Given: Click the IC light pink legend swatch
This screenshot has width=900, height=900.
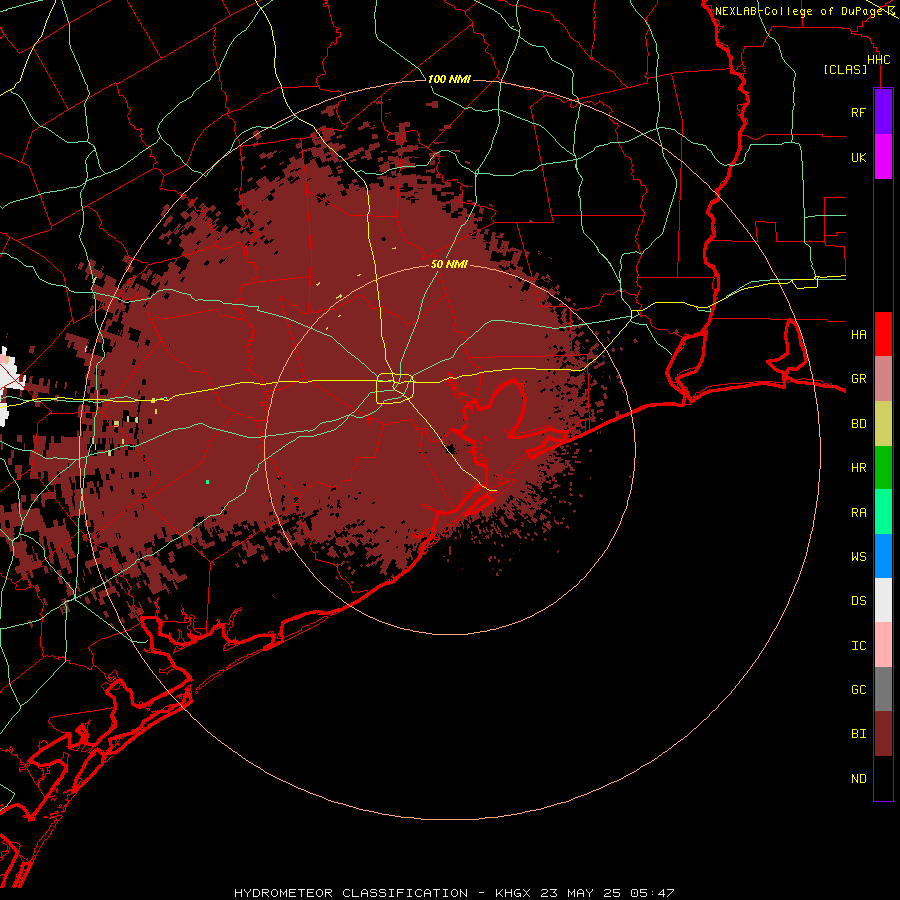Looking at the screenshot, I should coord(883,645).
